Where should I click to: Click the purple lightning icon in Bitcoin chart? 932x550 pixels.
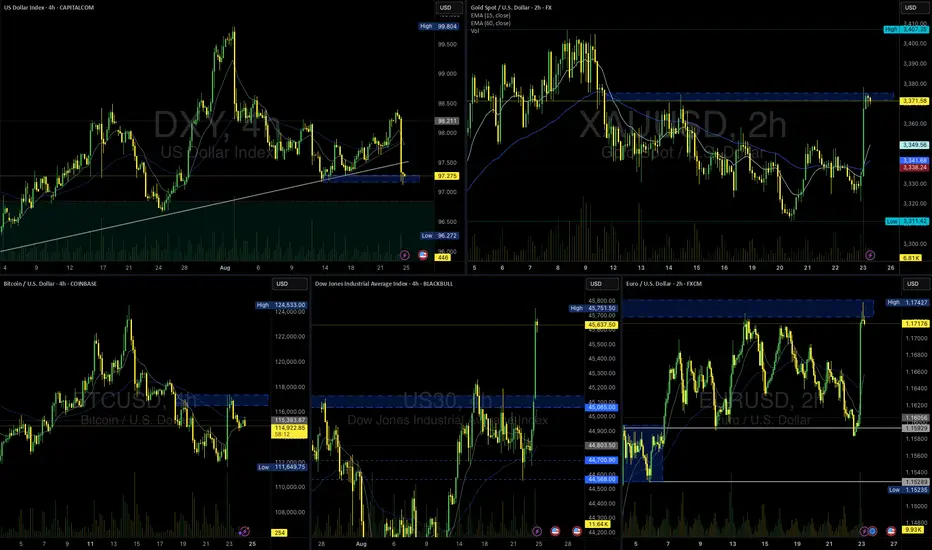(244, 531)
